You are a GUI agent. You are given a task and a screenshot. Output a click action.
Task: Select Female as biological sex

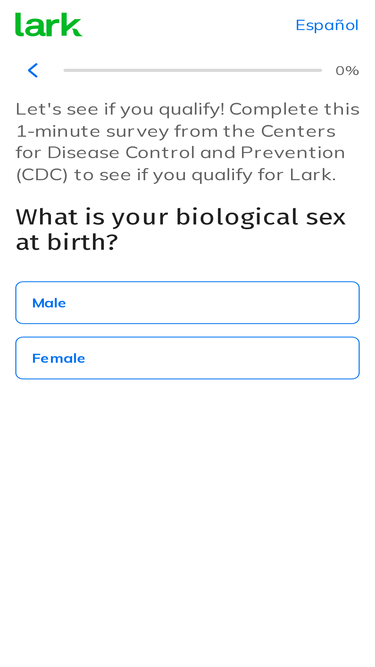click(188, 358)
